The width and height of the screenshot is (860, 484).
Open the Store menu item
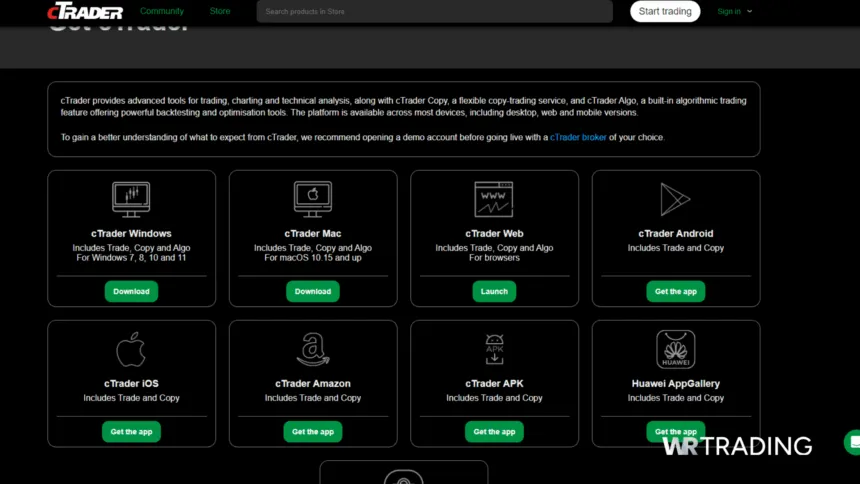[x=219, y=12]
